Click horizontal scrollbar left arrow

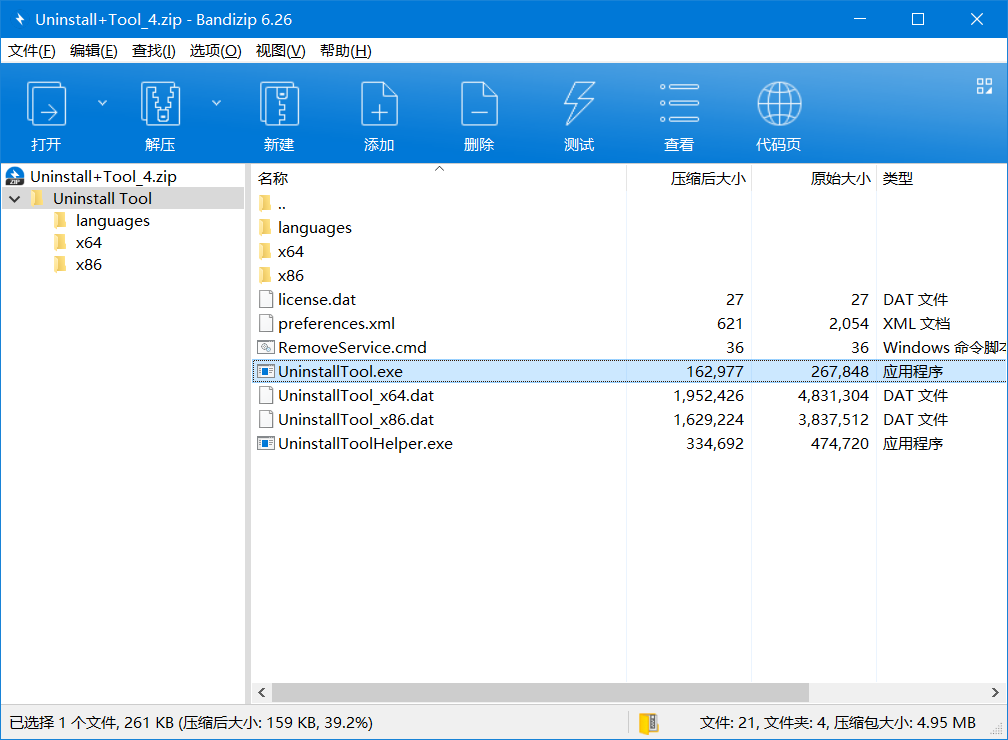point(262,692)
